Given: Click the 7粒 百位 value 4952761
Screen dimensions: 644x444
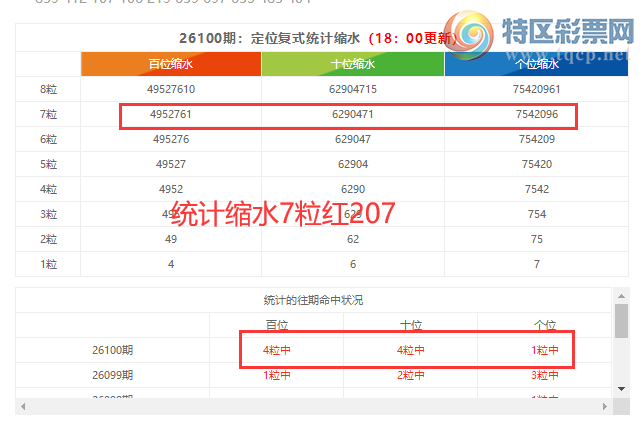Looking at the screenshot, I should pos(171,115).
